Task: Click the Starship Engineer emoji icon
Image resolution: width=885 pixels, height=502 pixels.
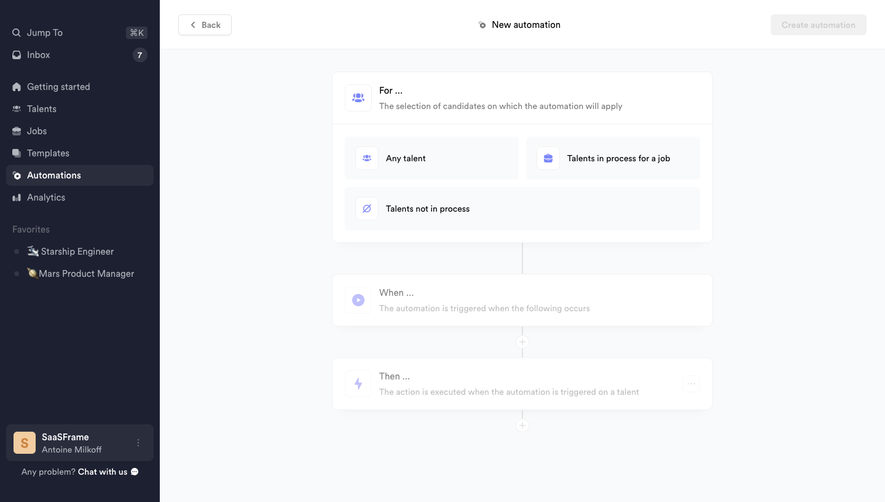Action: pyautogui.click(x=33, y=251)
